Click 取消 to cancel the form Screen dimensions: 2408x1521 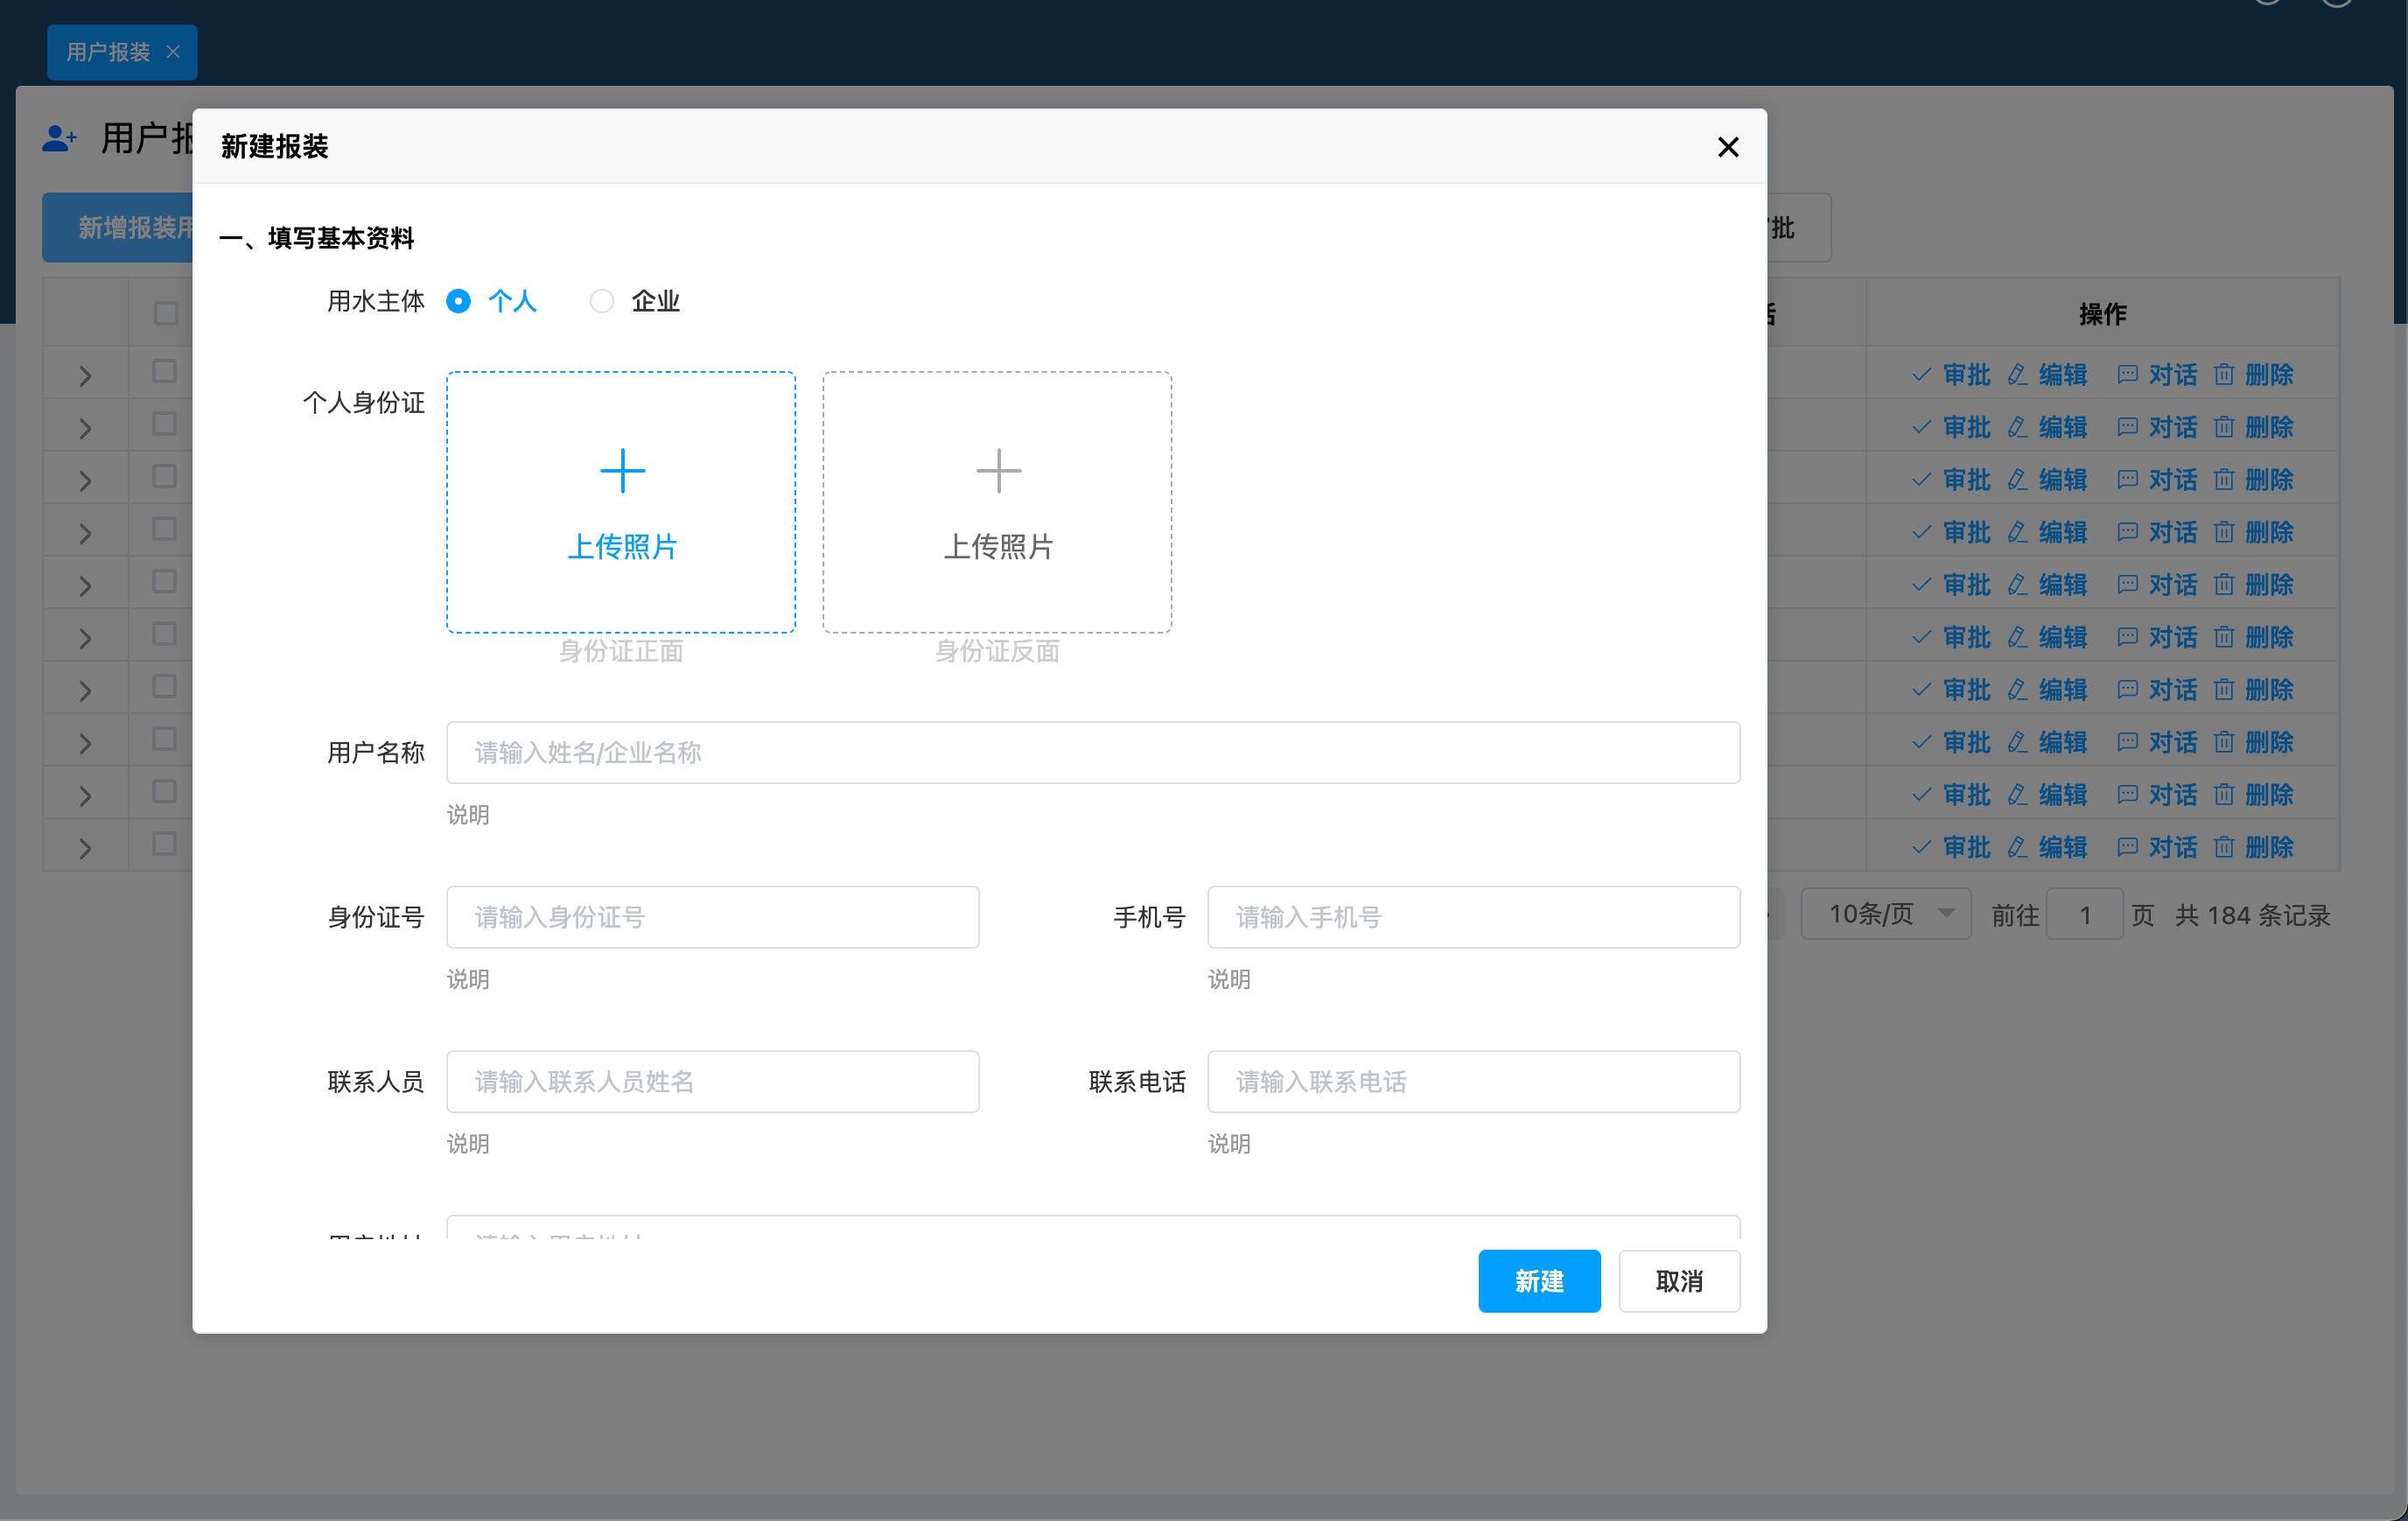coord(1679,1281)
